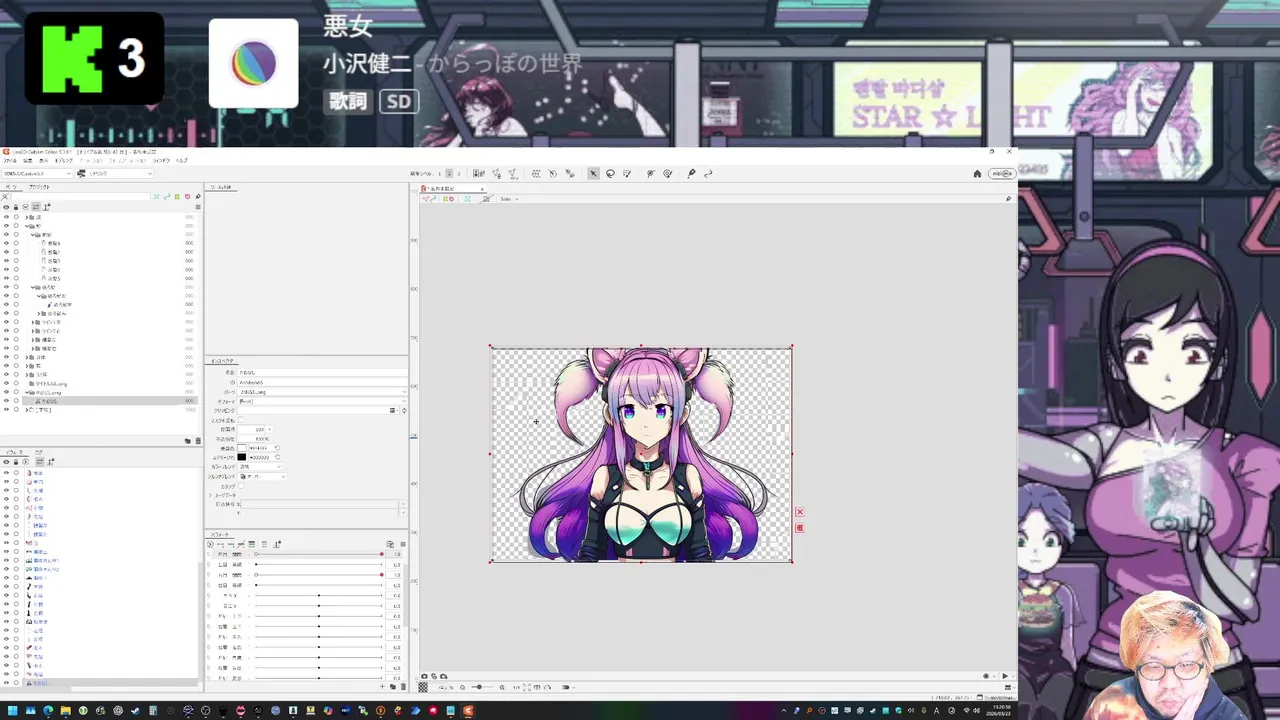Enable the カリング checkbox in Inspector
The image size is (1280, 720).
tap(241, 486)
